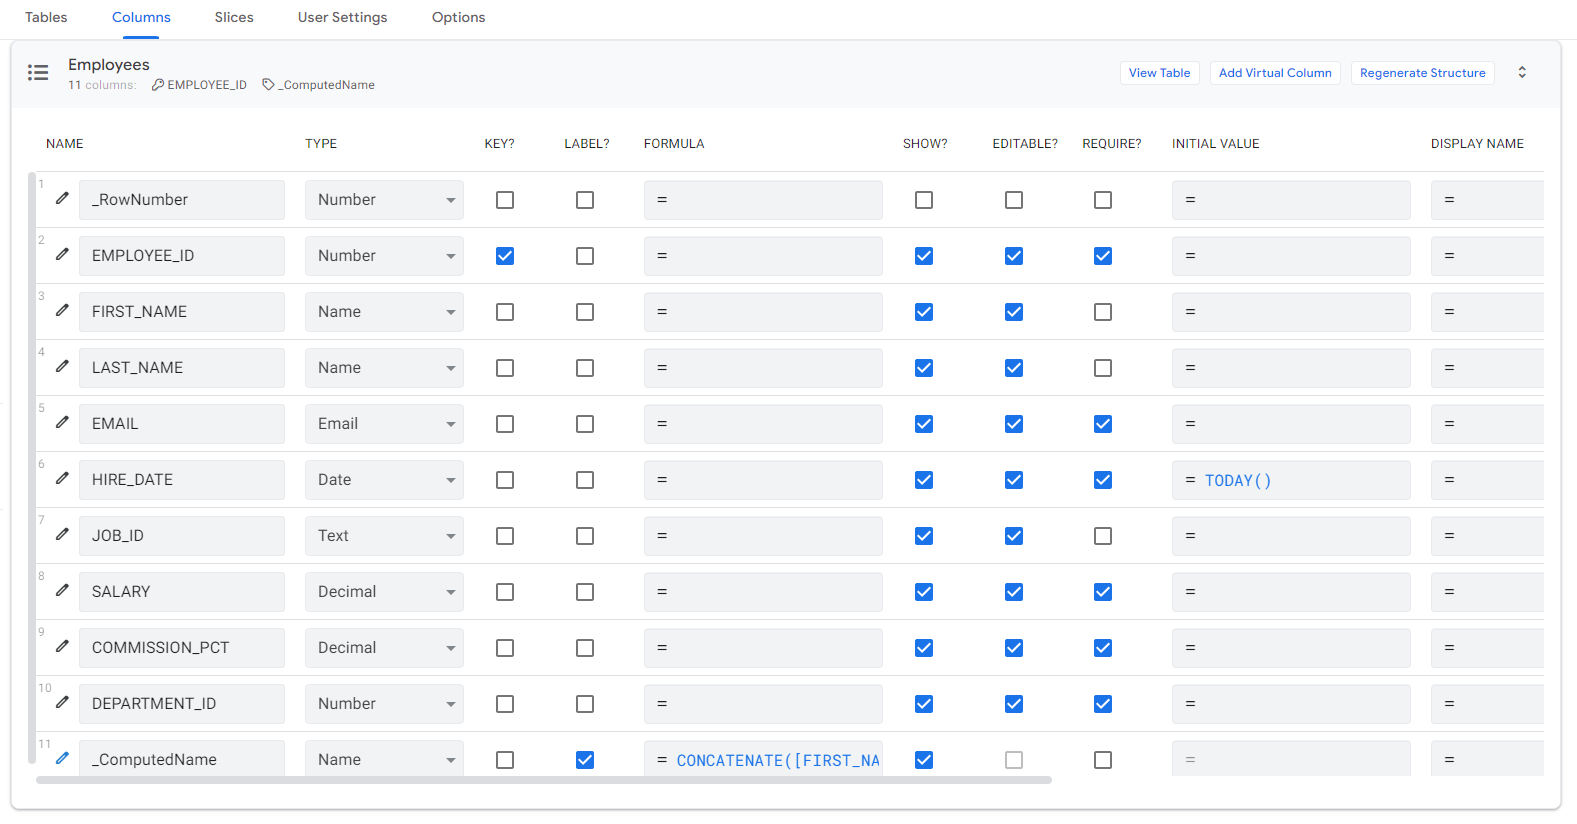Screen dimensions: 1577x824
Task: Click the SALARY name field
Action: pos(182,592)
